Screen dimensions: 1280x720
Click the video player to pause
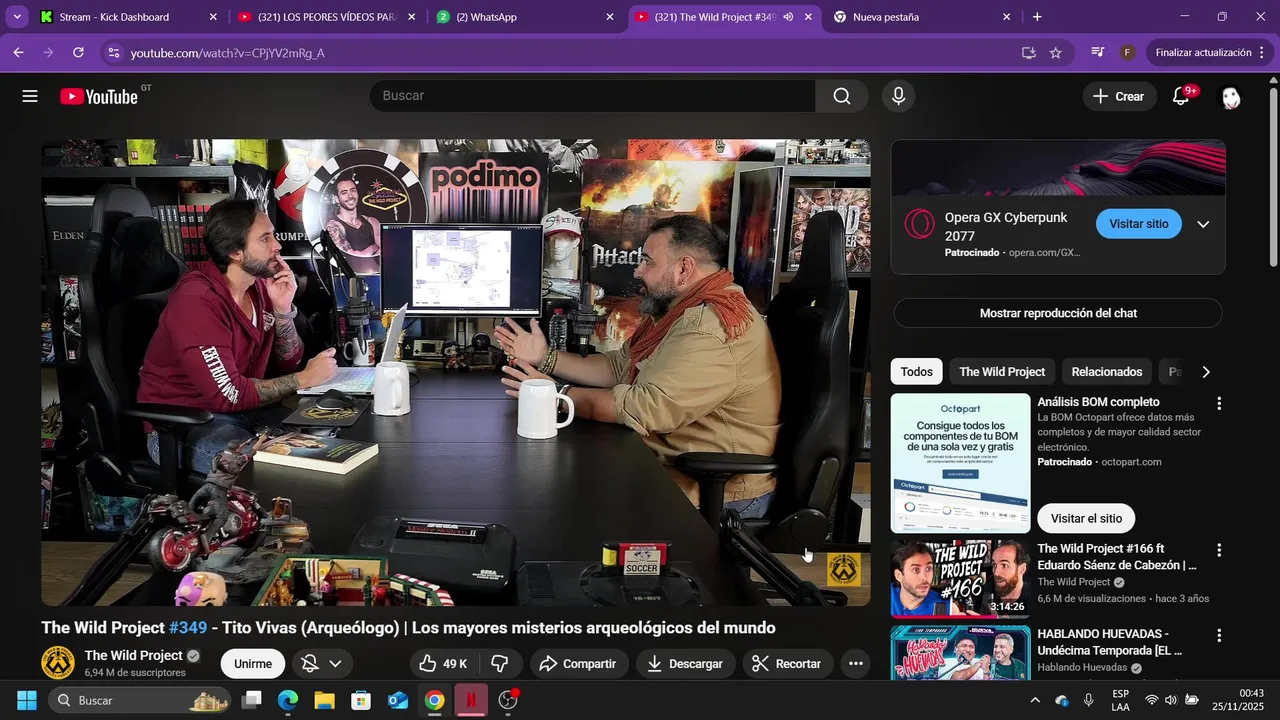[455, 372]
